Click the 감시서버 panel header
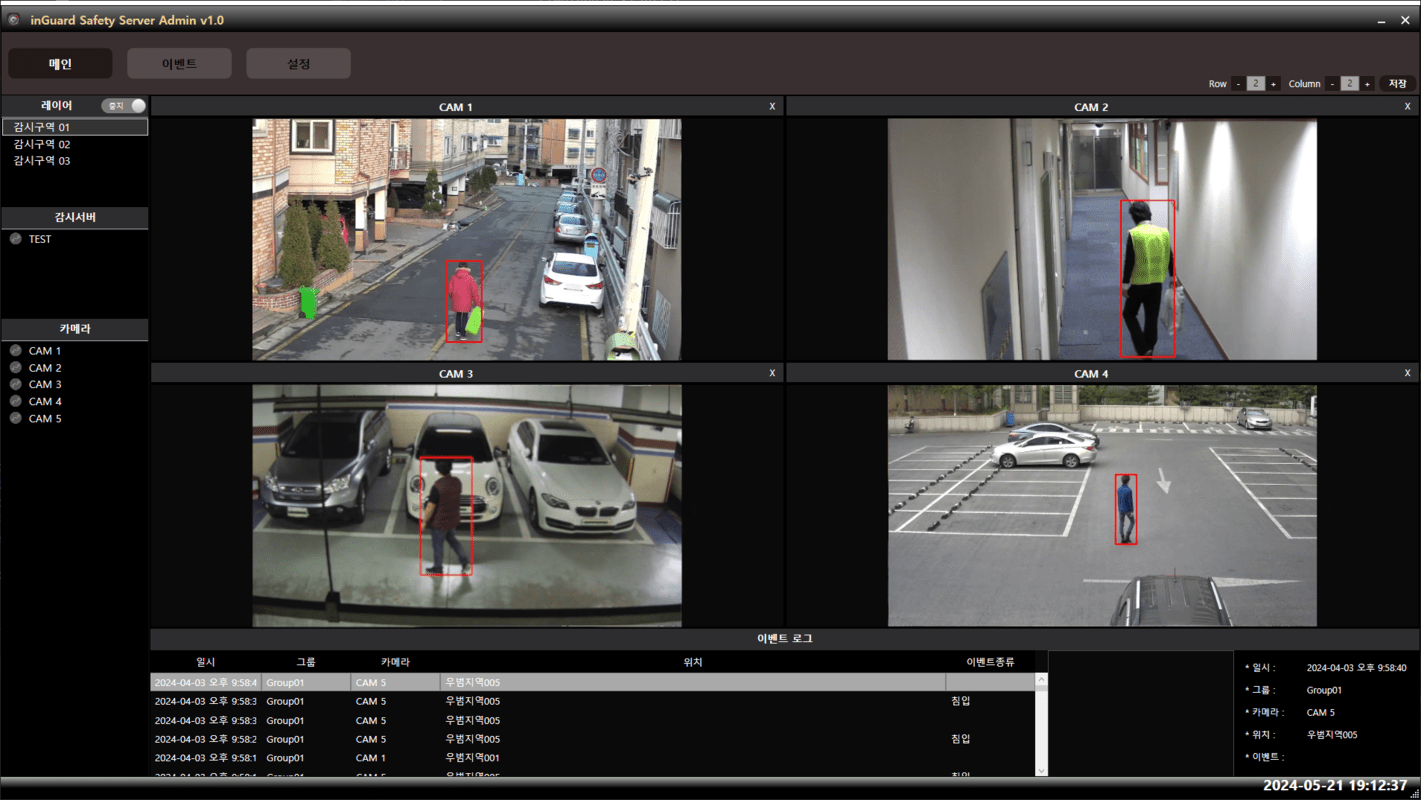 (x=75, y=217)
